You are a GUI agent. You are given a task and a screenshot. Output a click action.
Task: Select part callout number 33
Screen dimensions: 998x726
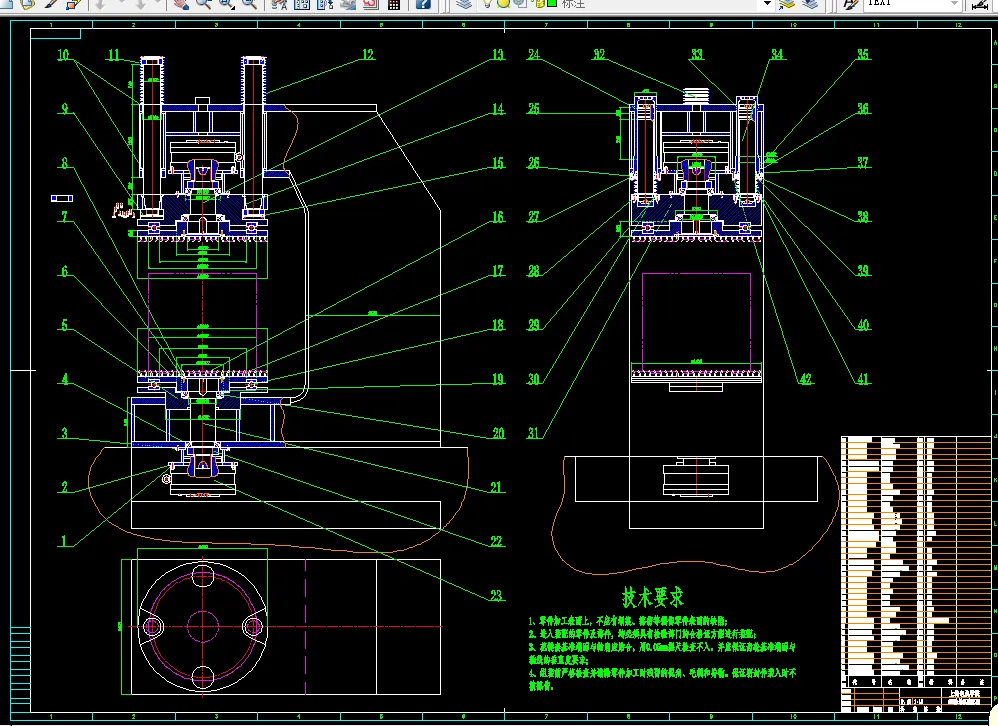coord(697,55)
